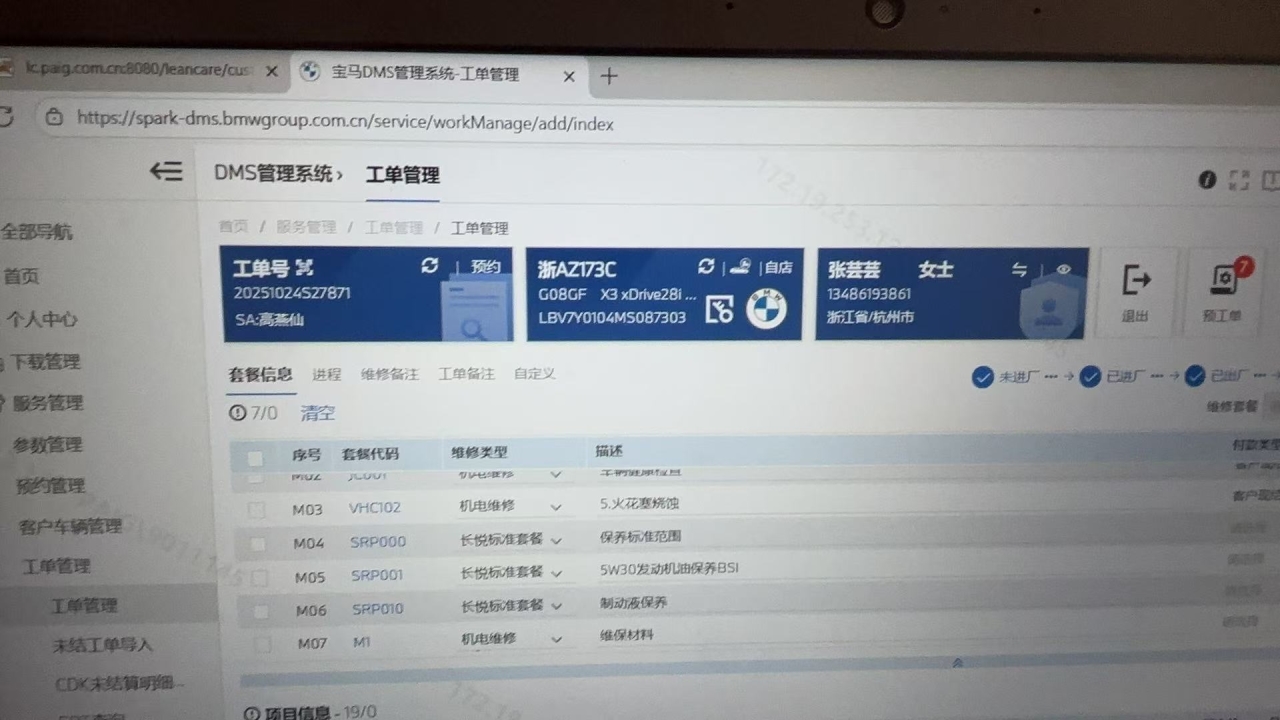Click the refresh icon on the 浙AZ173C vehicle card
1280x720 pixels.
point(706,266)
